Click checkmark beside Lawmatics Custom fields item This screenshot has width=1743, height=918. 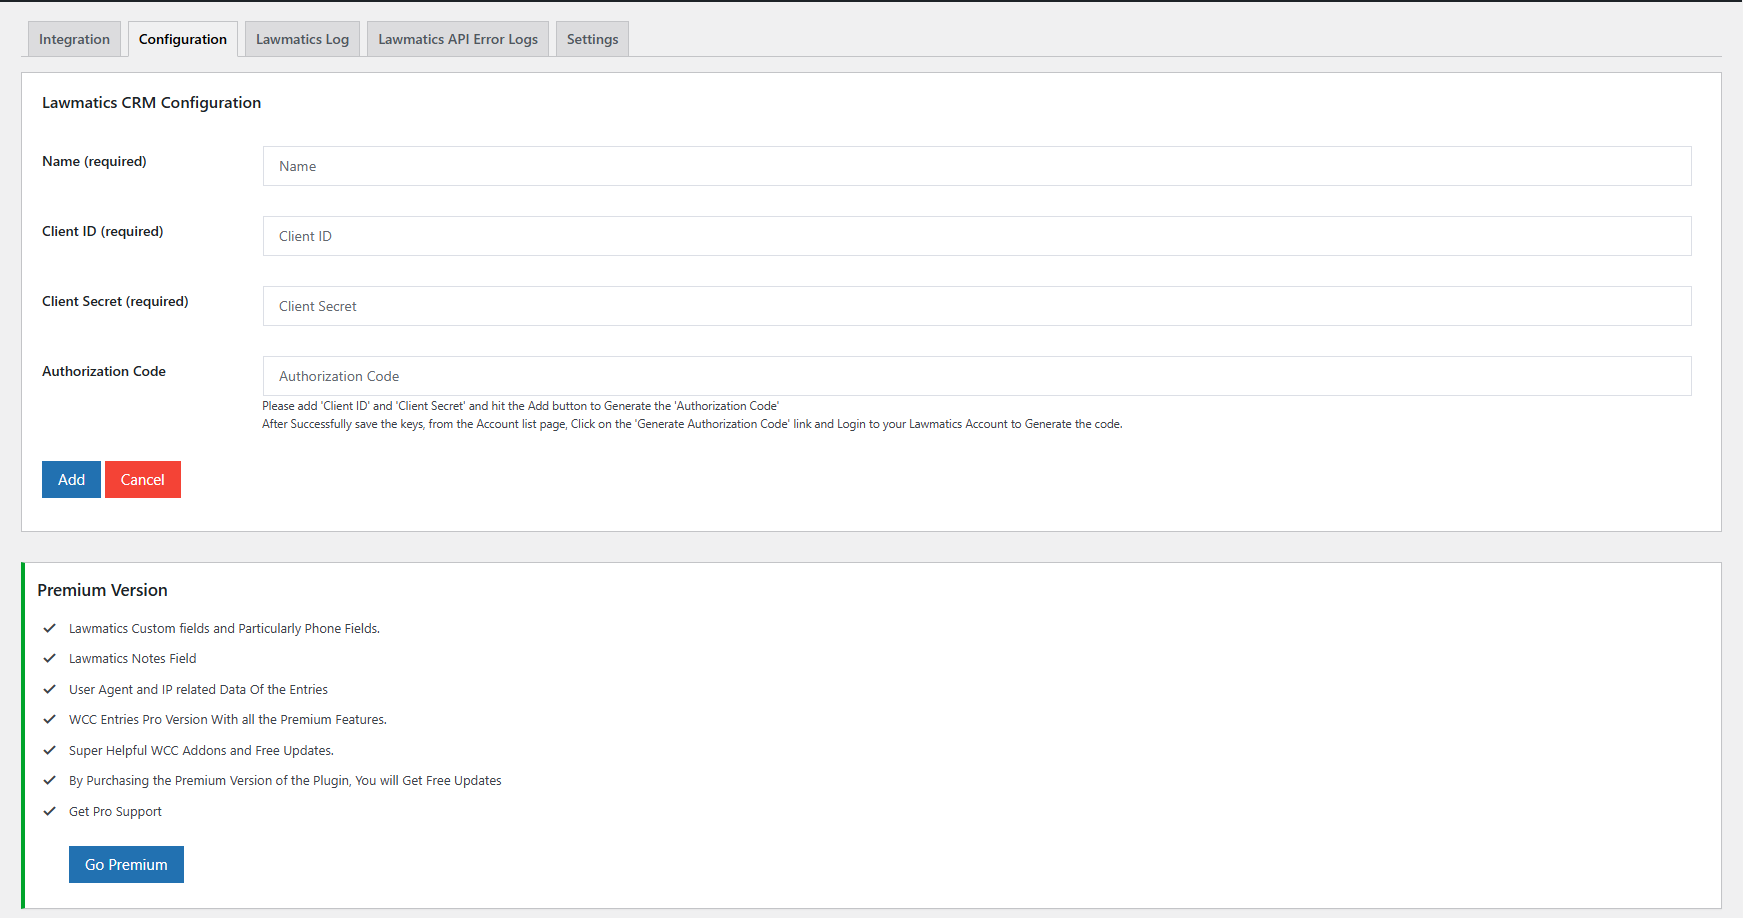click(x=49, y=628)
